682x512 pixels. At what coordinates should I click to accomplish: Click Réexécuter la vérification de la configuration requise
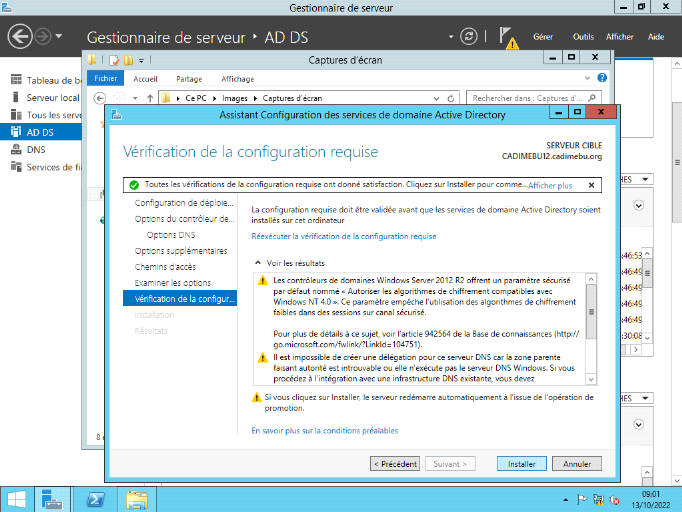(x=344, y=236)
